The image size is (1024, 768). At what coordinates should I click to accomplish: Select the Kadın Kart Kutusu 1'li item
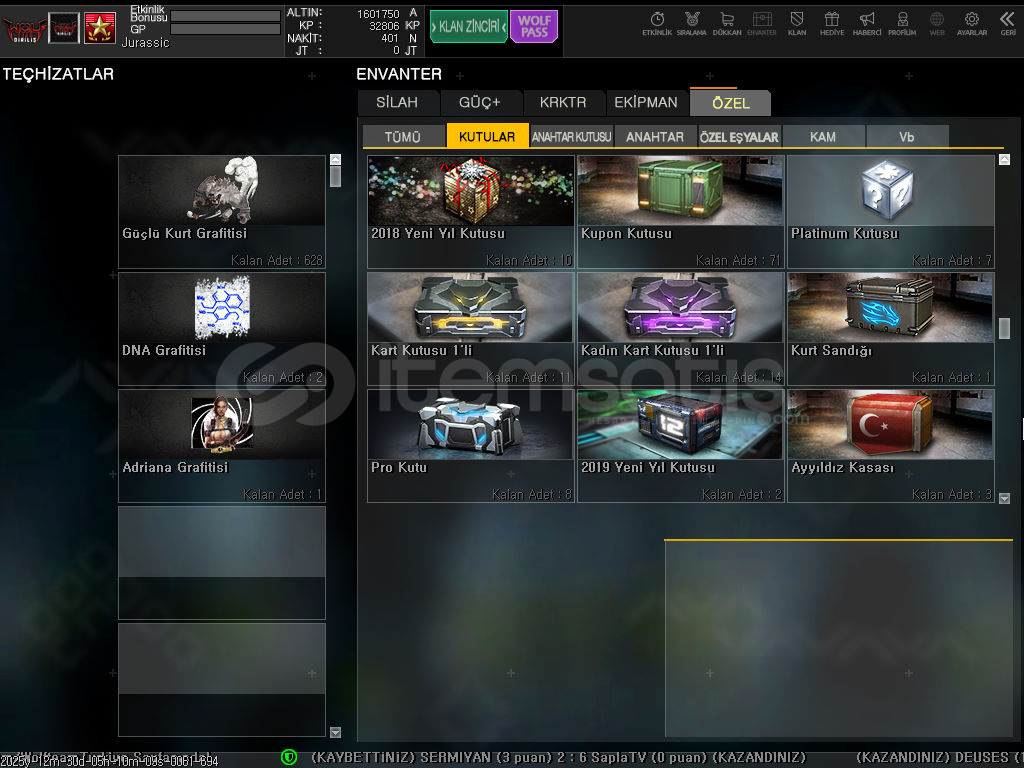tap(680, 328)
